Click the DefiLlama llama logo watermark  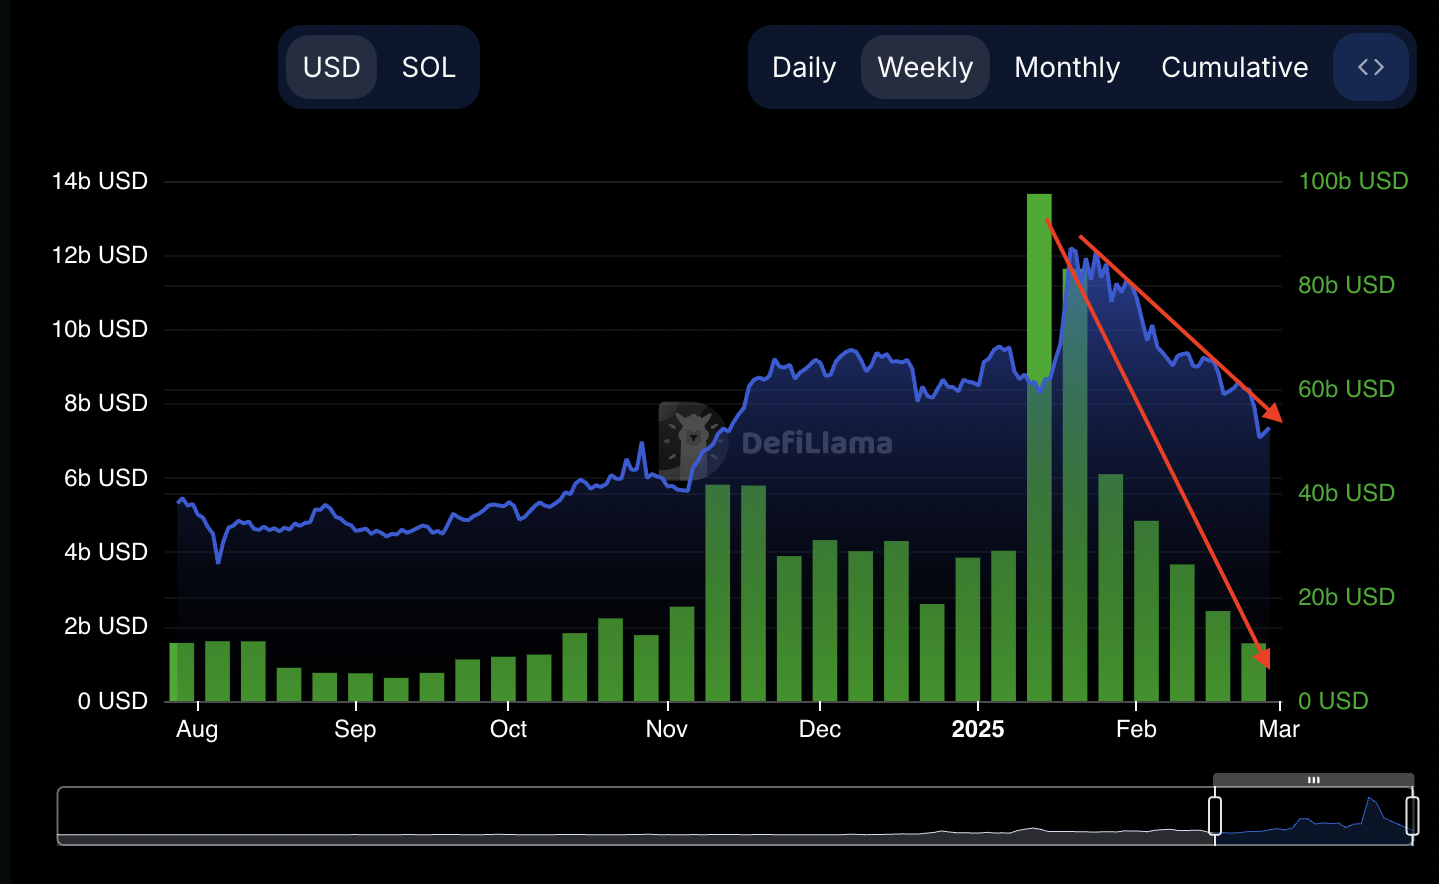coord(691,440)
